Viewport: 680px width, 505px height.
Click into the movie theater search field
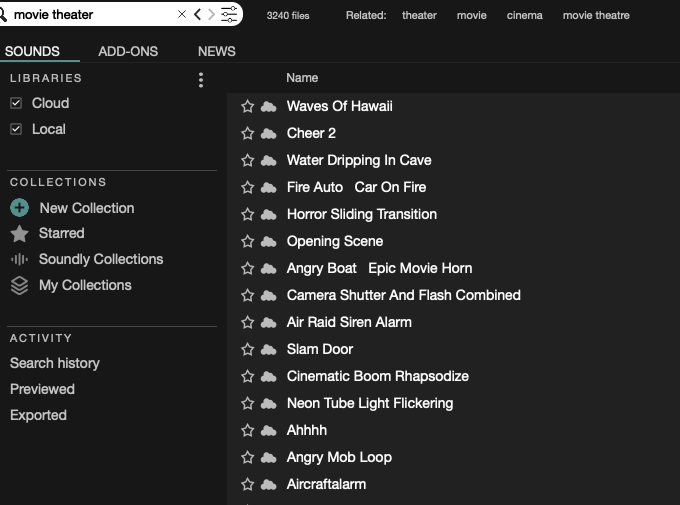(91, 14)
